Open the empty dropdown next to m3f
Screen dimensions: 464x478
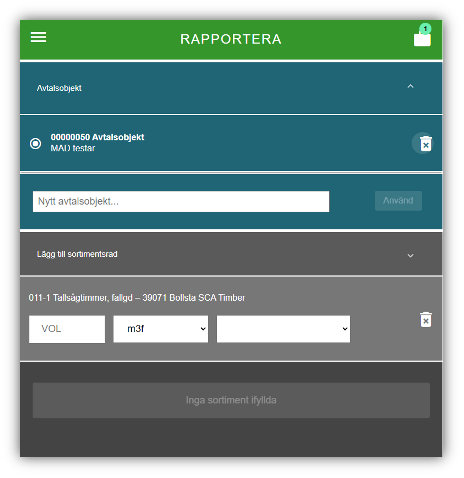click(x=283, y=329)
